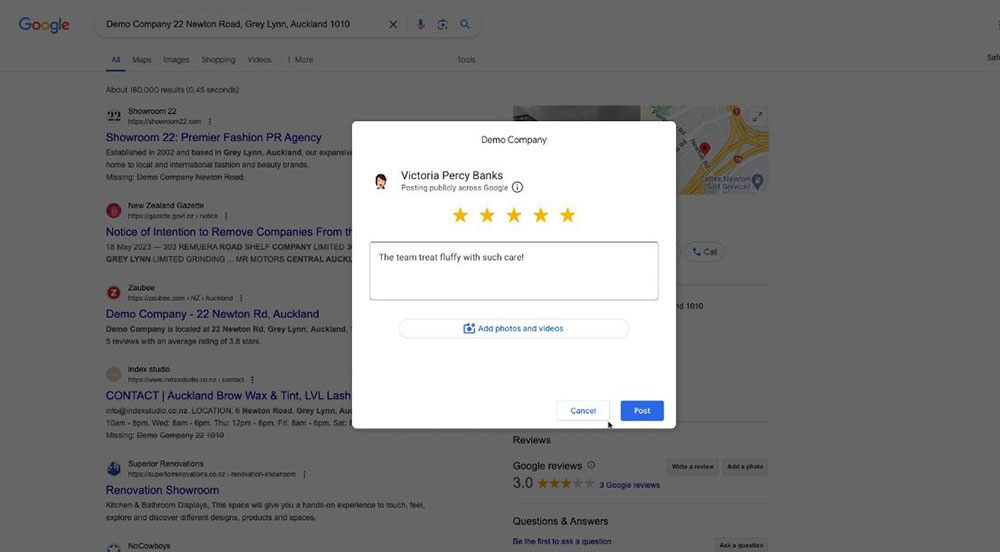Click Add photos and videos button

coord(513,328)
